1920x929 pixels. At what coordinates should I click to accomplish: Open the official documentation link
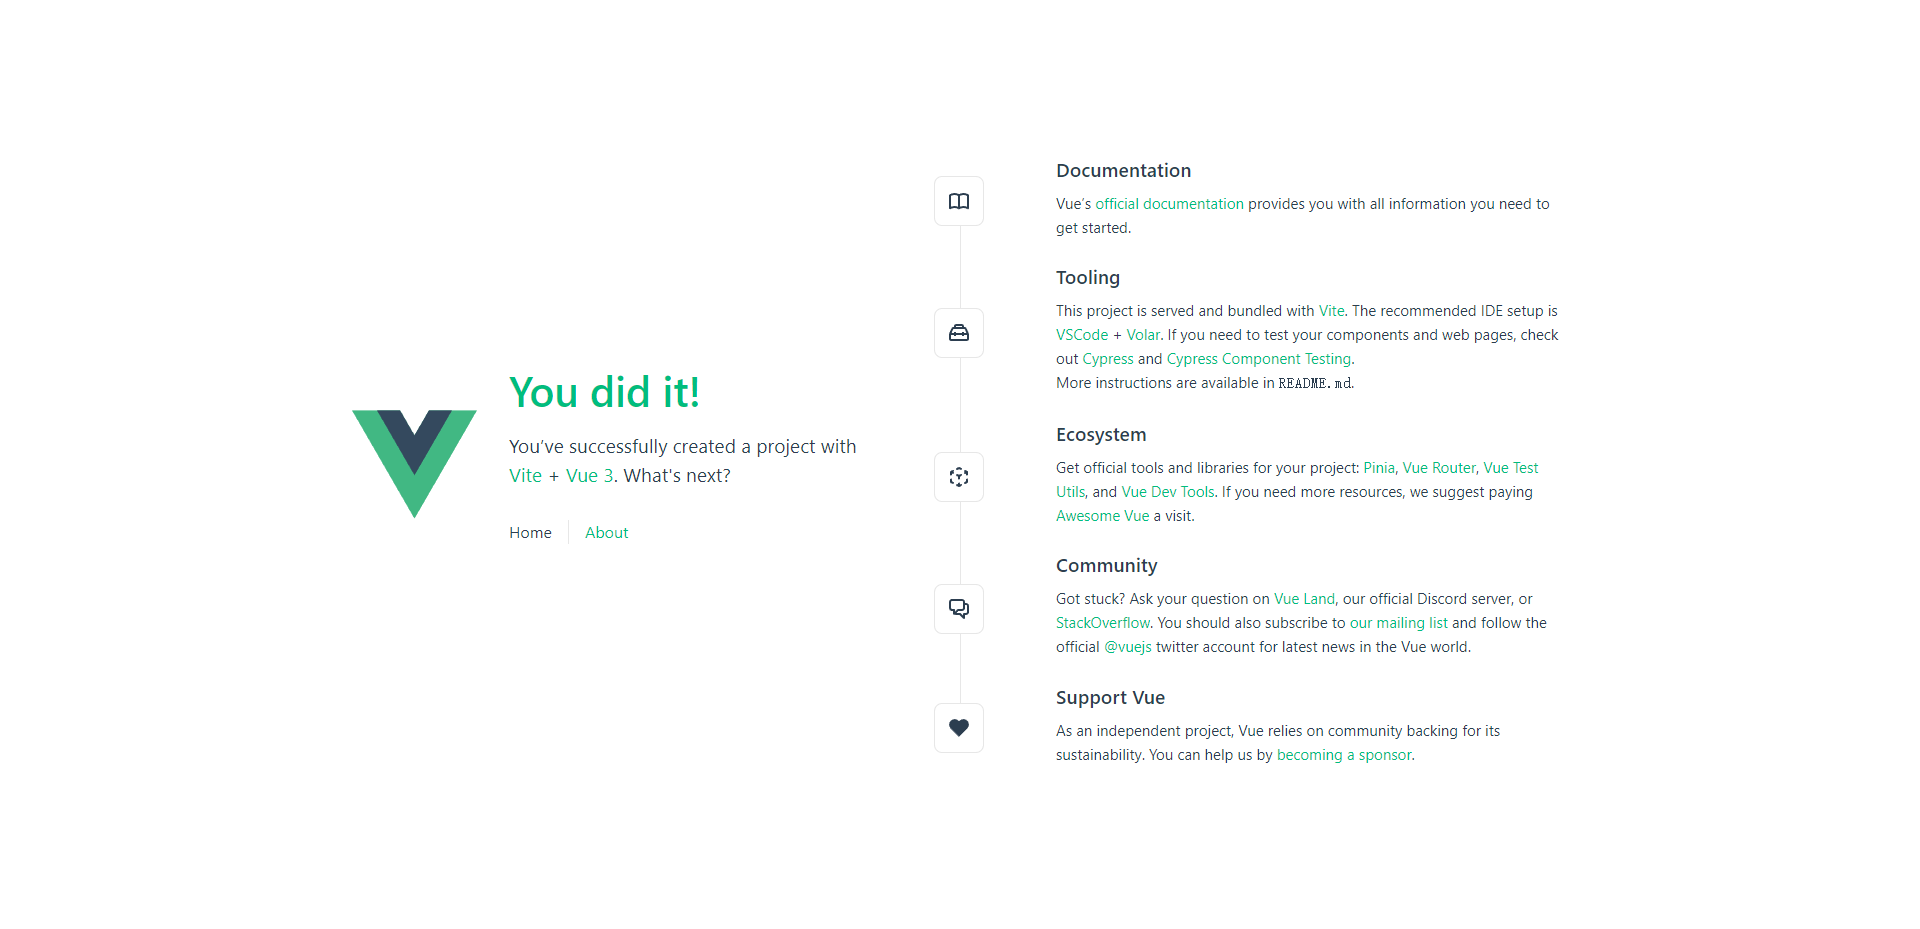(1169, 204)
